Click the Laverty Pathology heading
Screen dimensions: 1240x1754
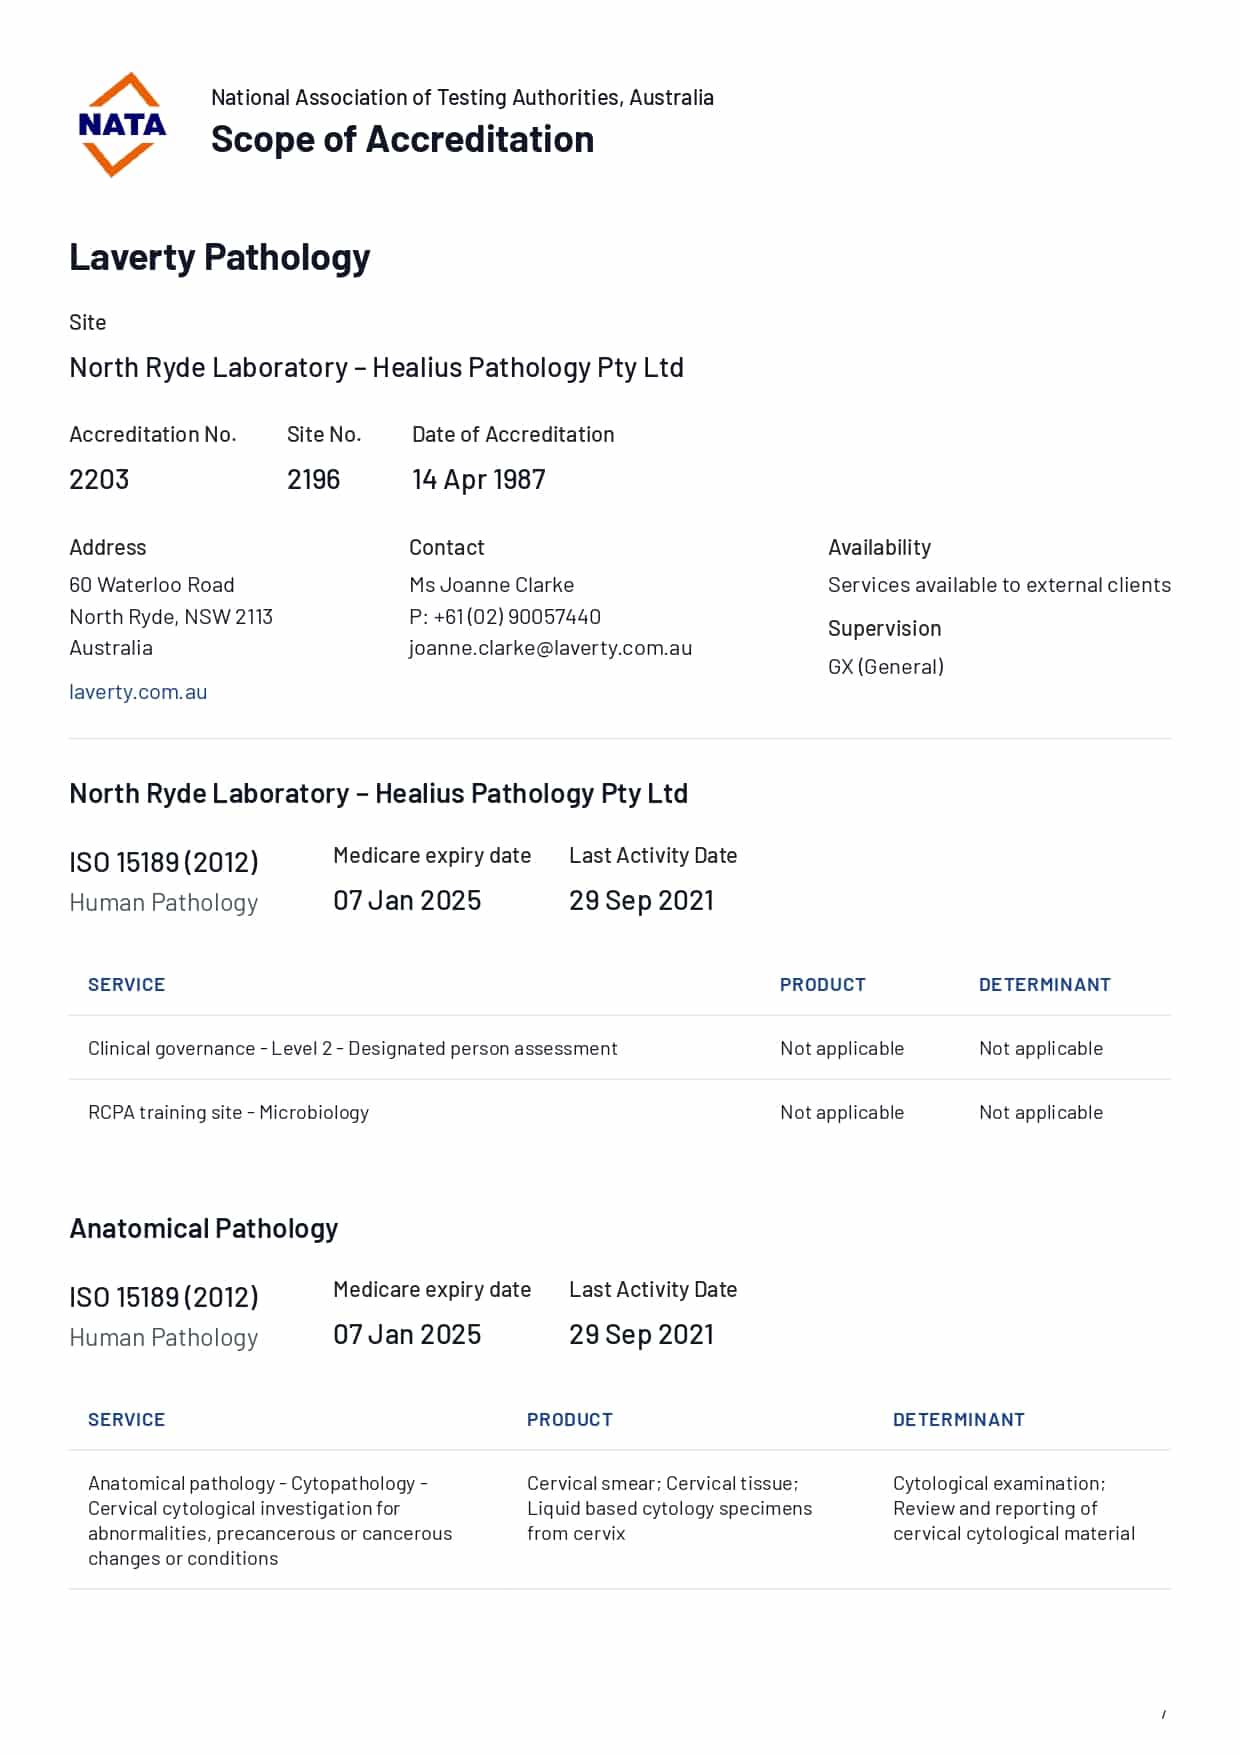click(x=219, y=257)
